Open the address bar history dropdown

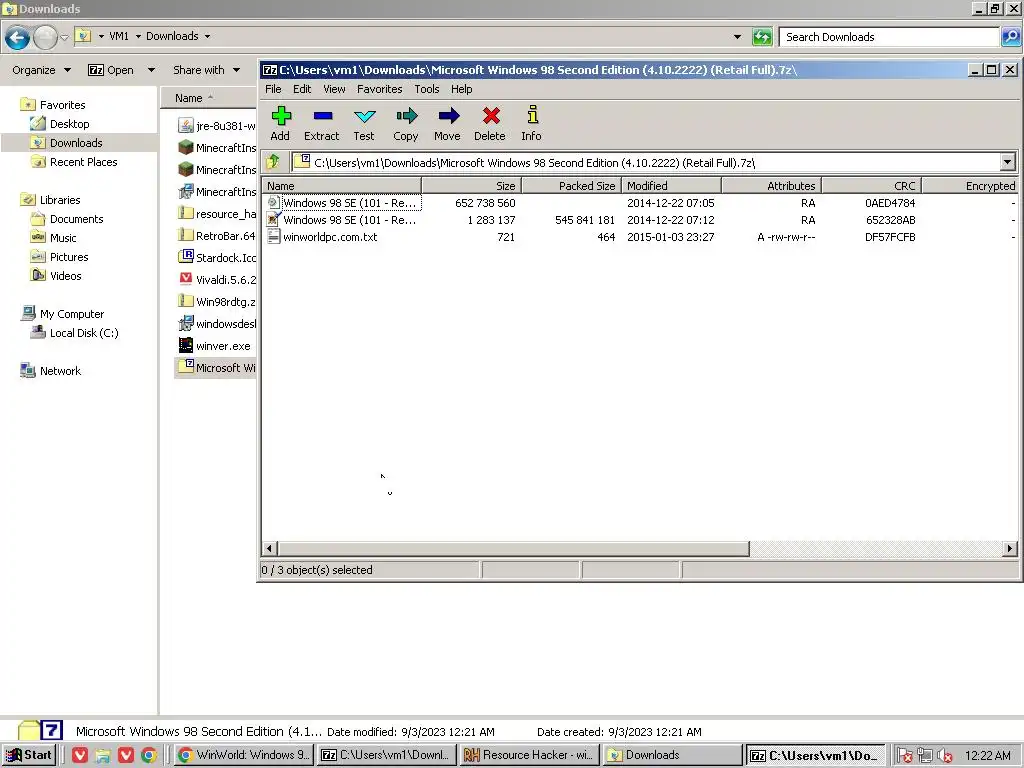tap(737, 37)
